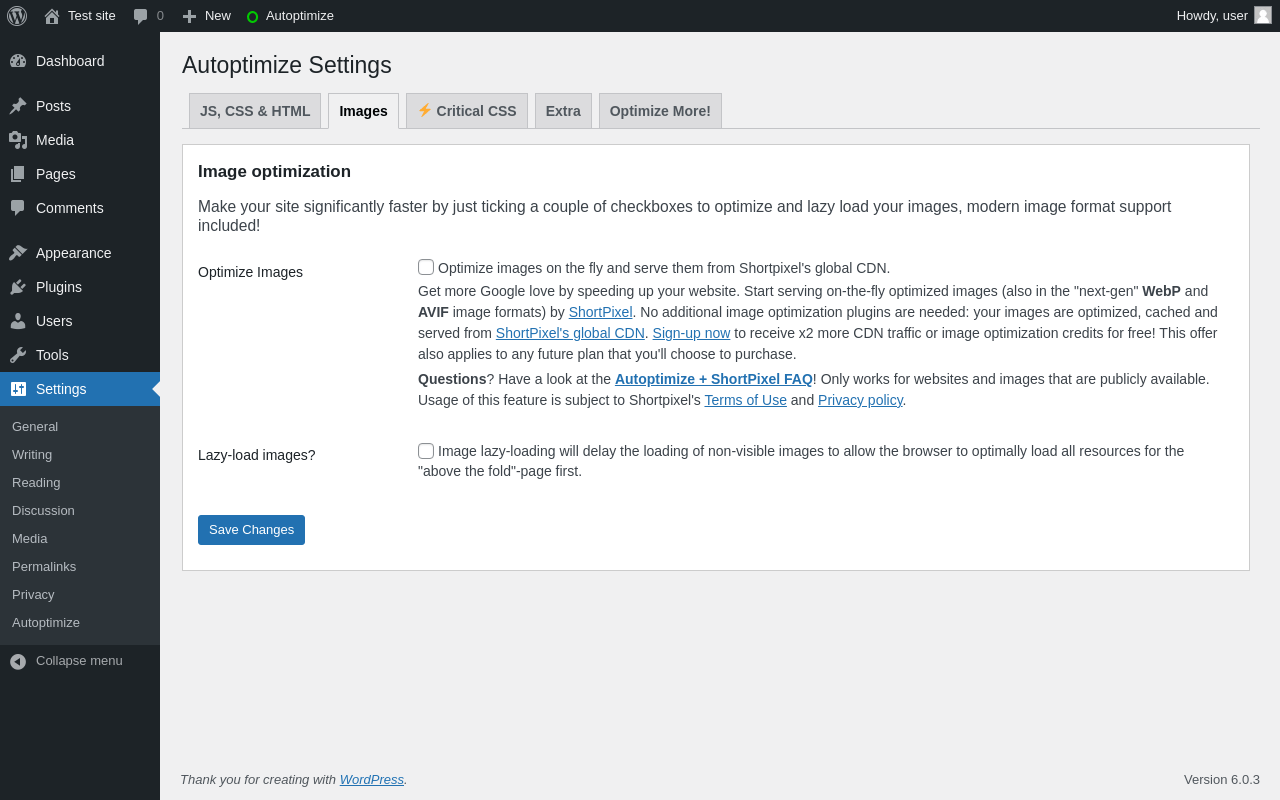Open the Extra settings tab
1280x800 pixels.
(563, 111)
